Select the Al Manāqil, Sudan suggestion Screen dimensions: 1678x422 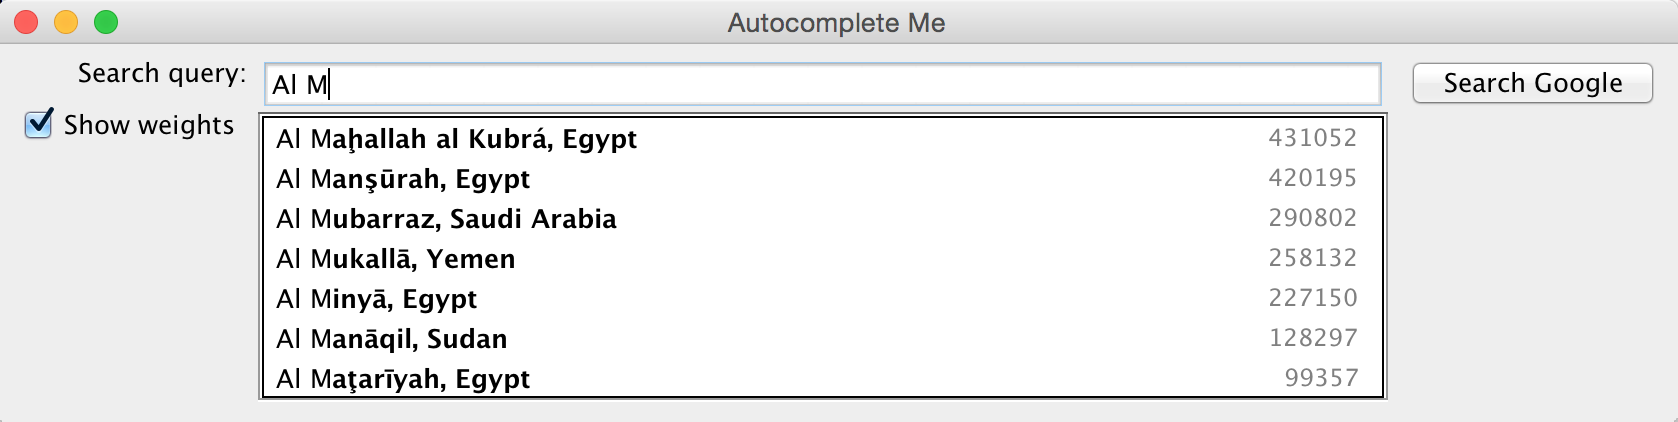pos(392,339)
